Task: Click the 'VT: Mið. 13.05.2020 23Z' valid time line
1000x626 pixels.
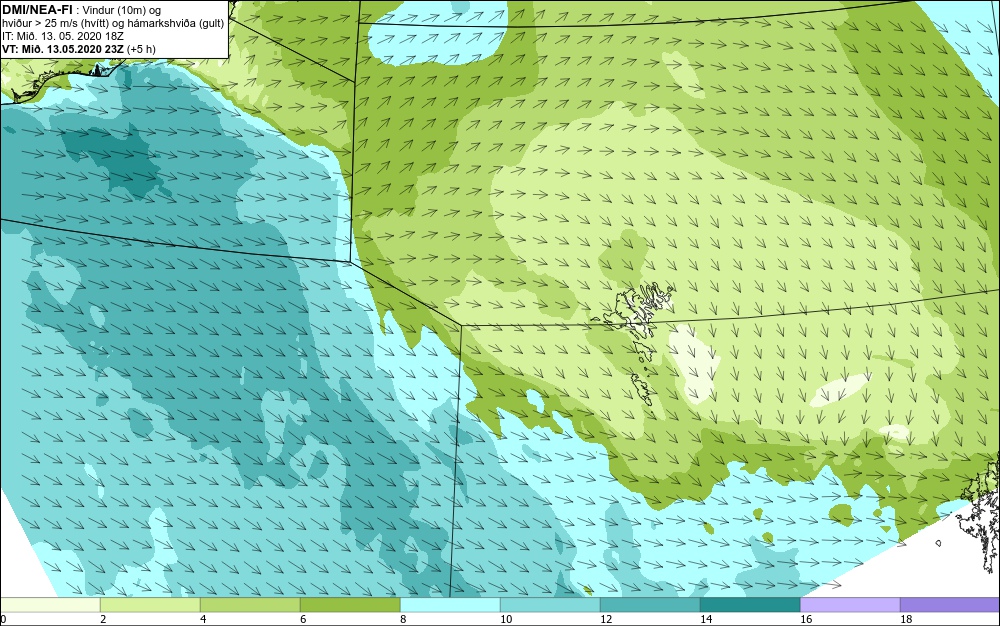Action: coord(79,49)
